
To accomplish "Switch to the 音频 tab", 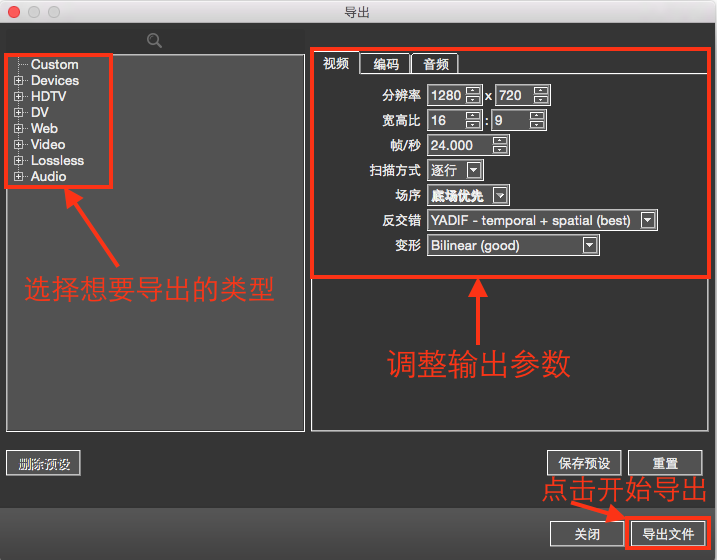I will click(436, 64).
